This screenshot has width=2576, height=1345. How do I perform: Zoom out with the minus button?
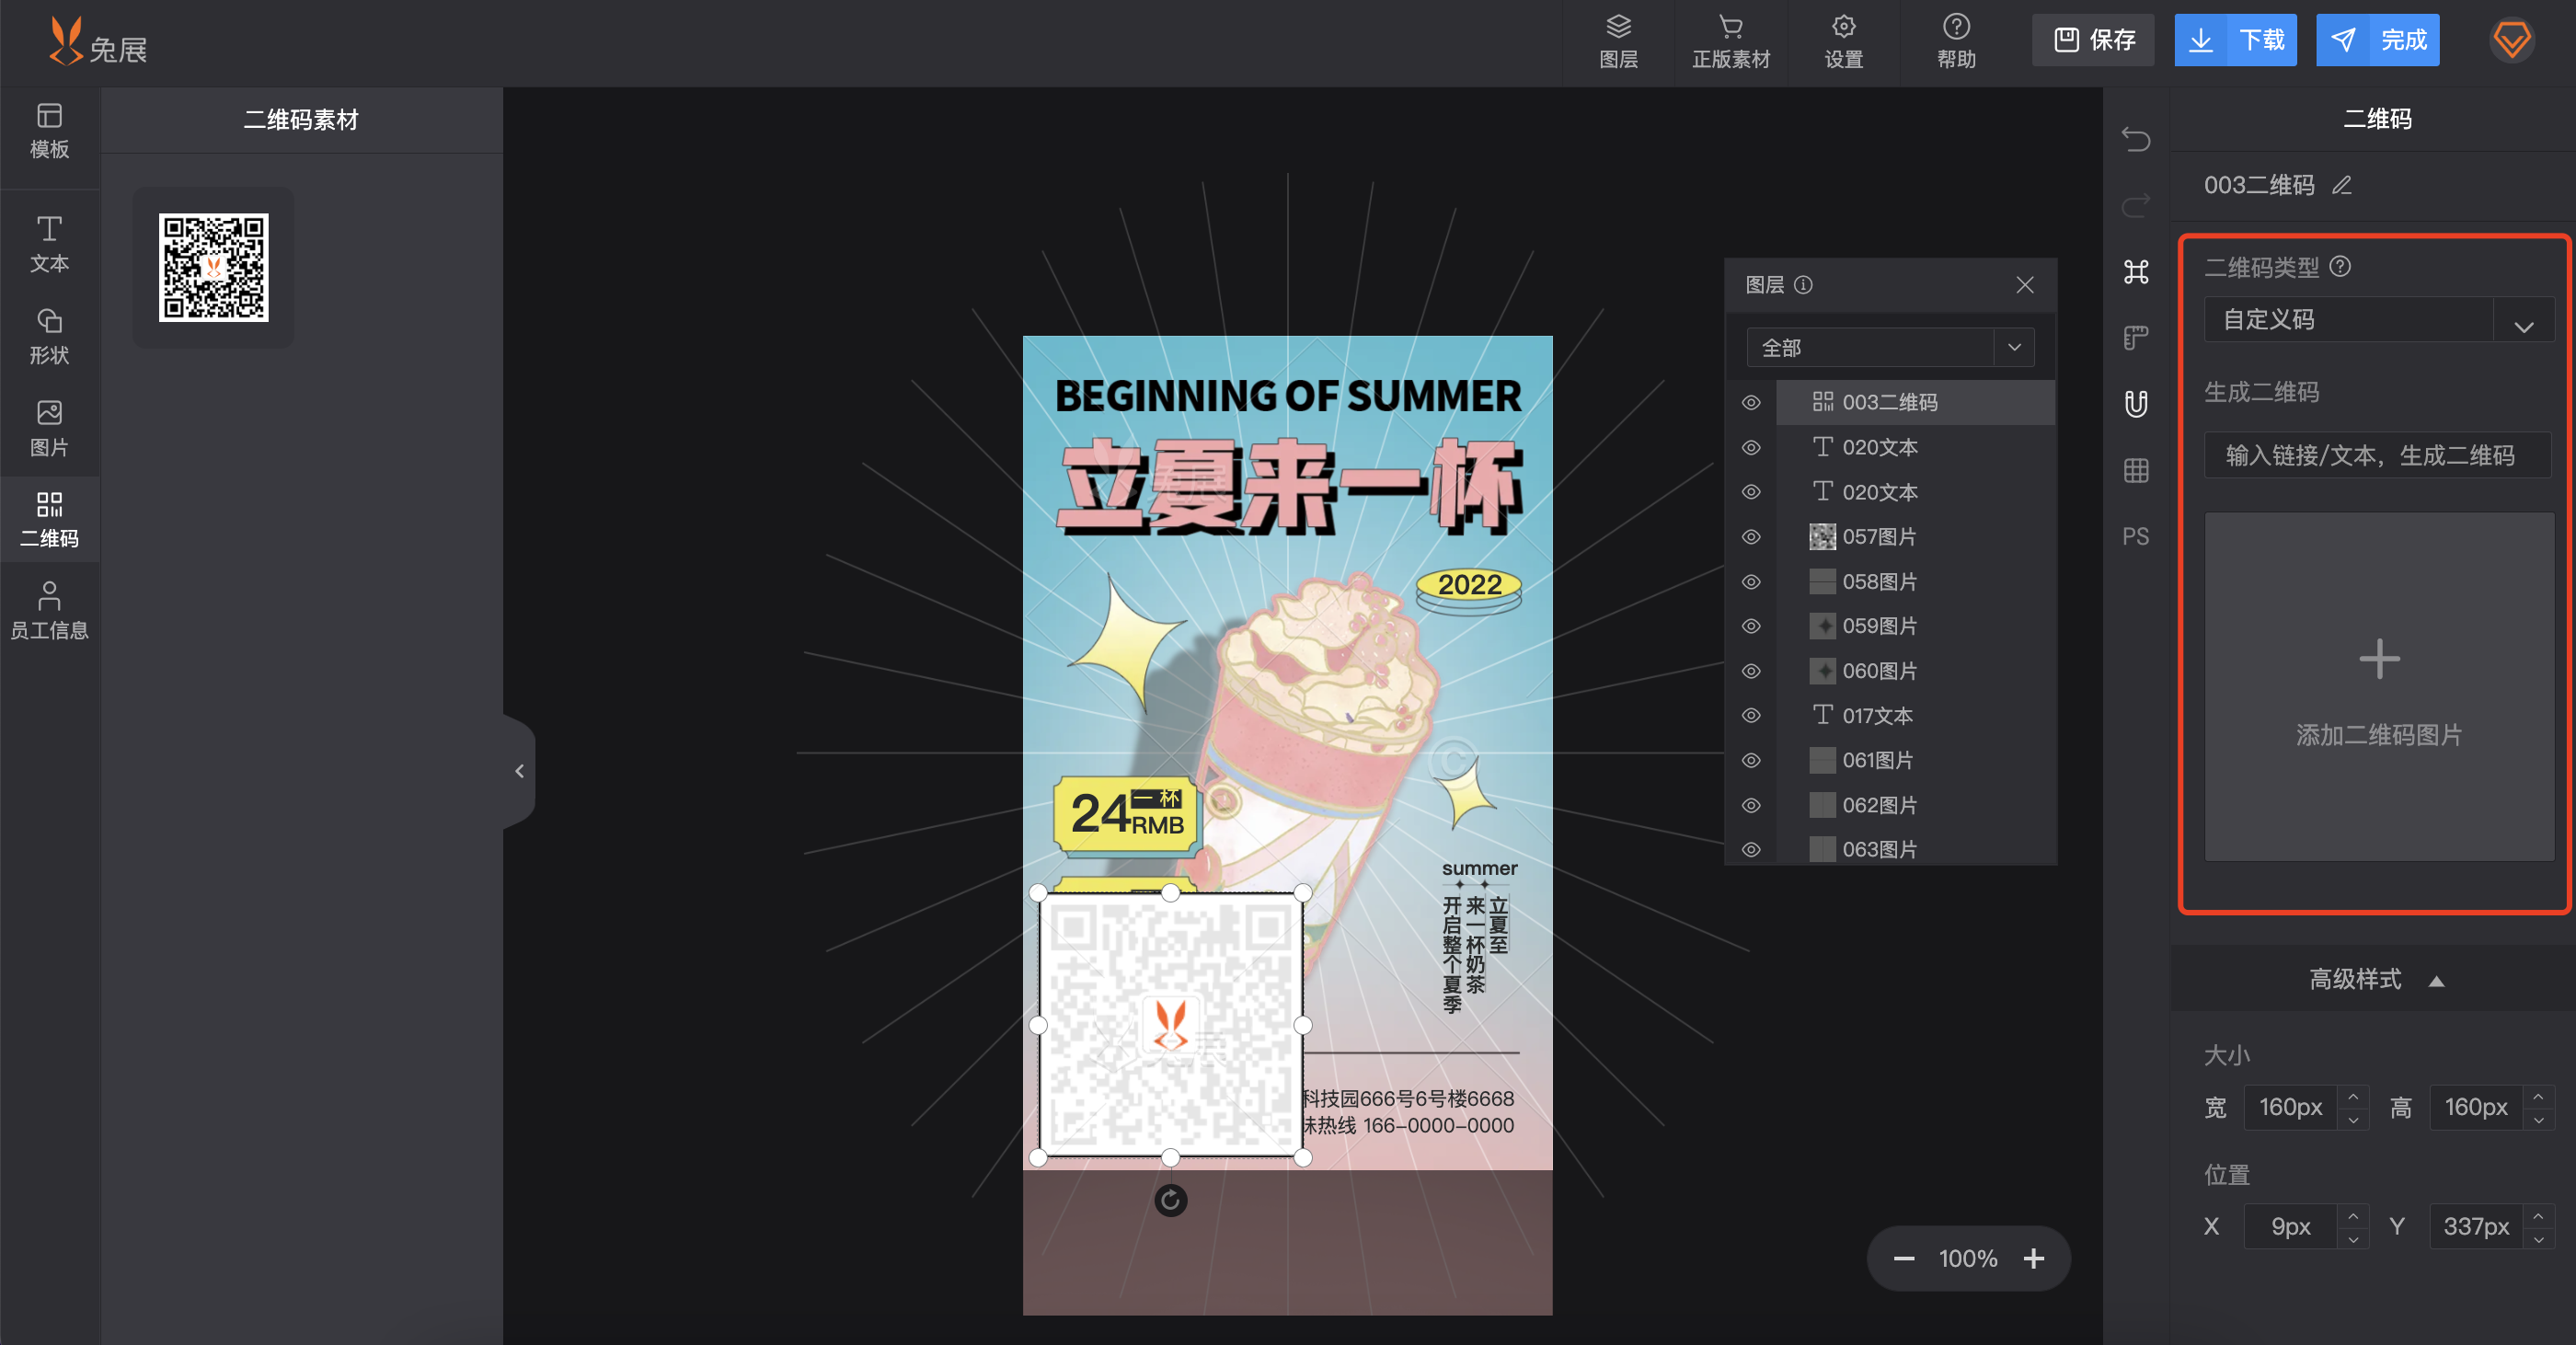[x=1904, y=1259]
